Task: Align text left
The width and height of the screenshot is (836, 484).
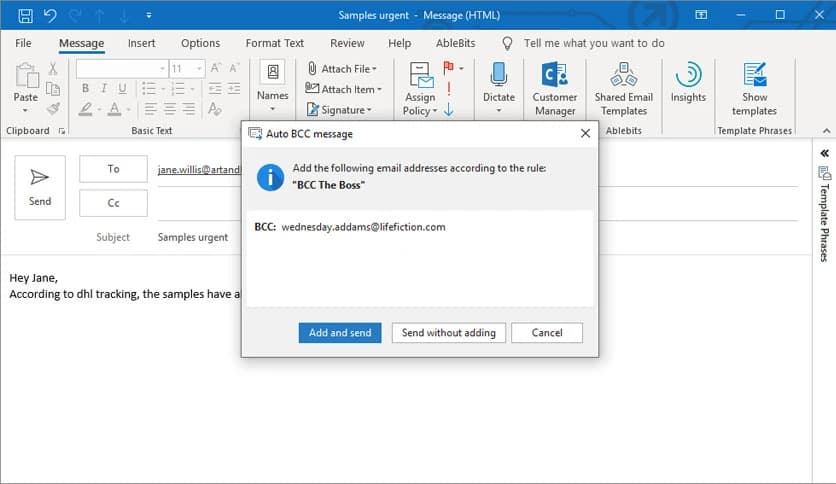Action: click(150, 109)
